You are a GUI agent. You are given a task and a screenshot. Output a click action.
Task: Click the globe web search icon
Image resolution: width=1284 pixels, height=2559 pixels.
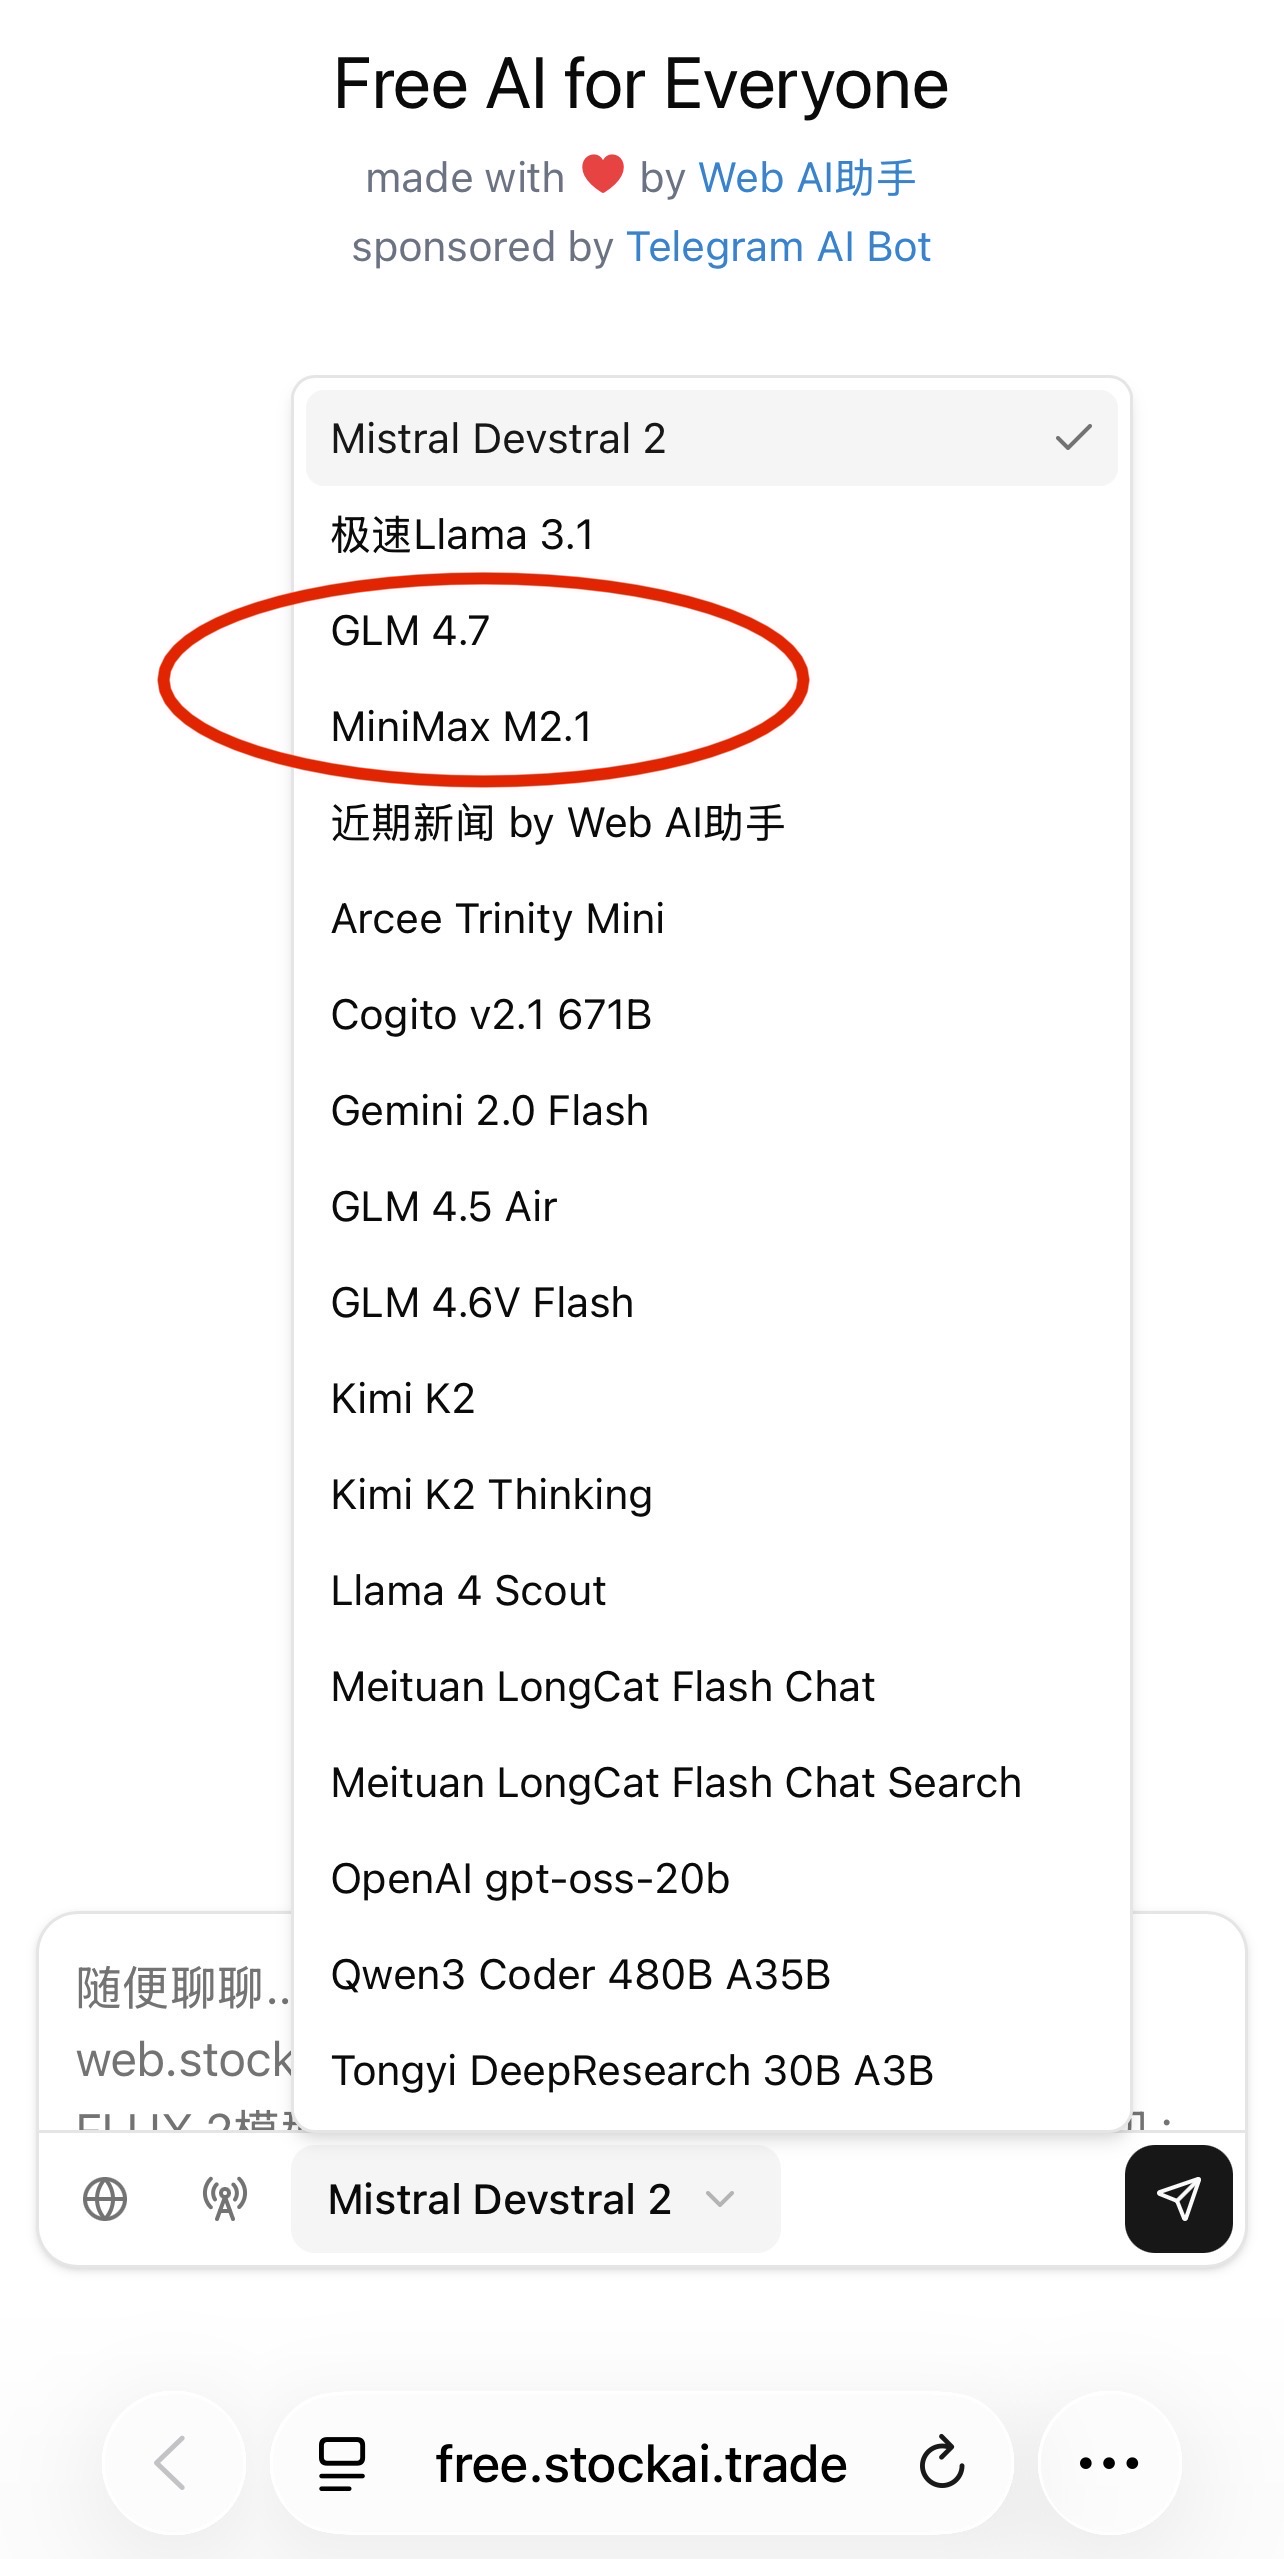coord(105,2199)
